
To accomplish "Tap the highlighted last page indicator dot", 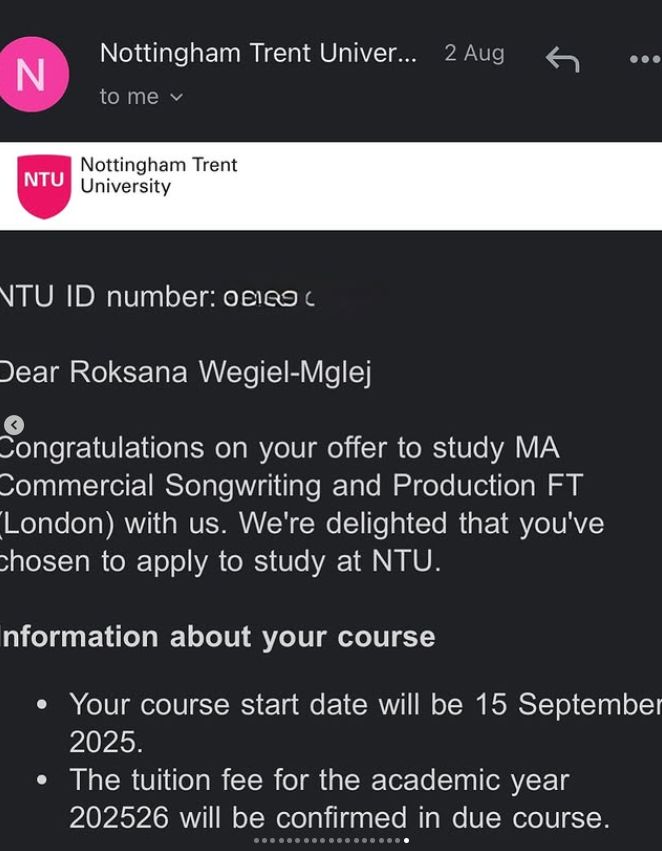I will (406, 841).
